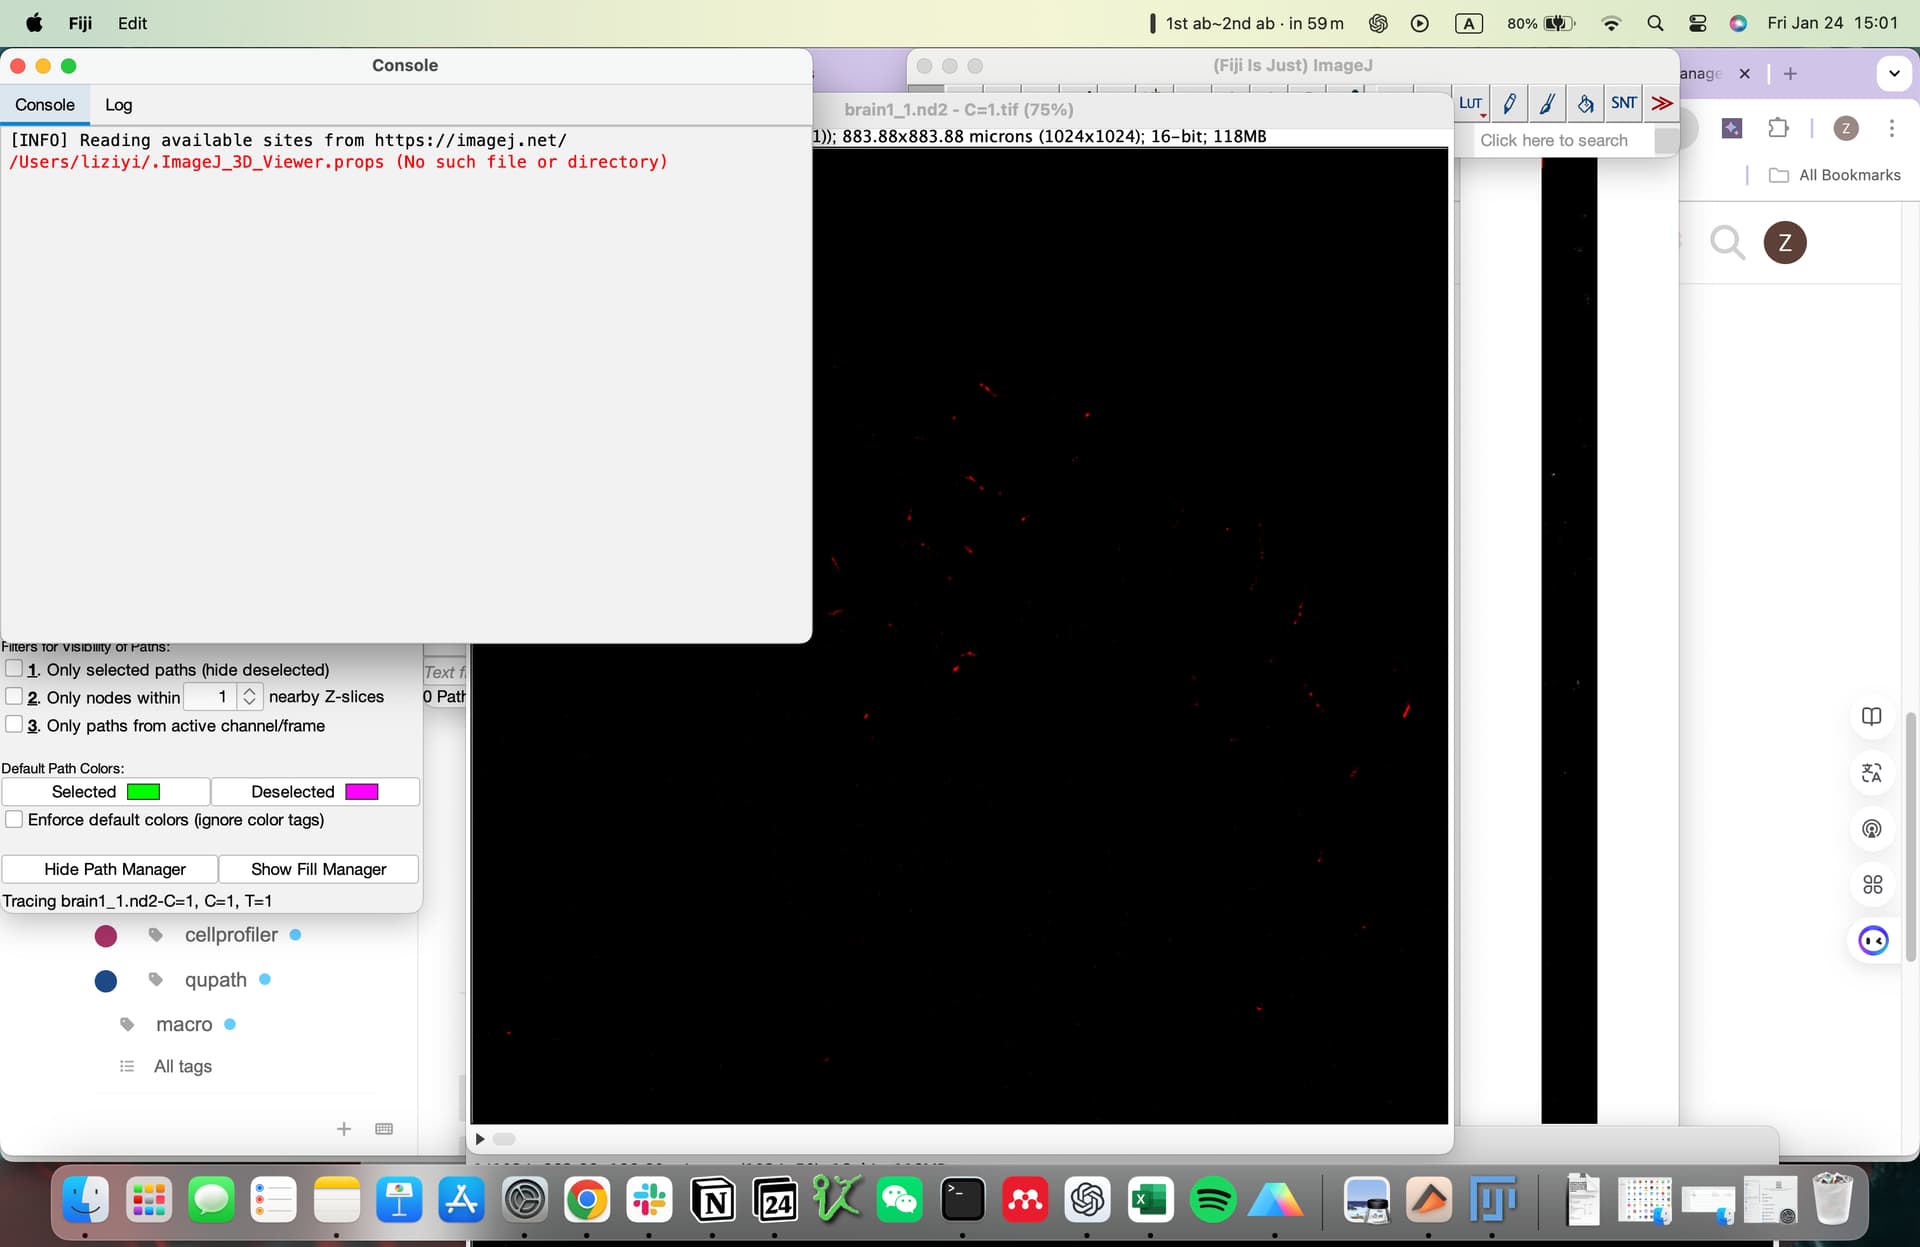Enable Only selected paths filter
Screen dimensions: 1920x1247
tap(14, 669)
